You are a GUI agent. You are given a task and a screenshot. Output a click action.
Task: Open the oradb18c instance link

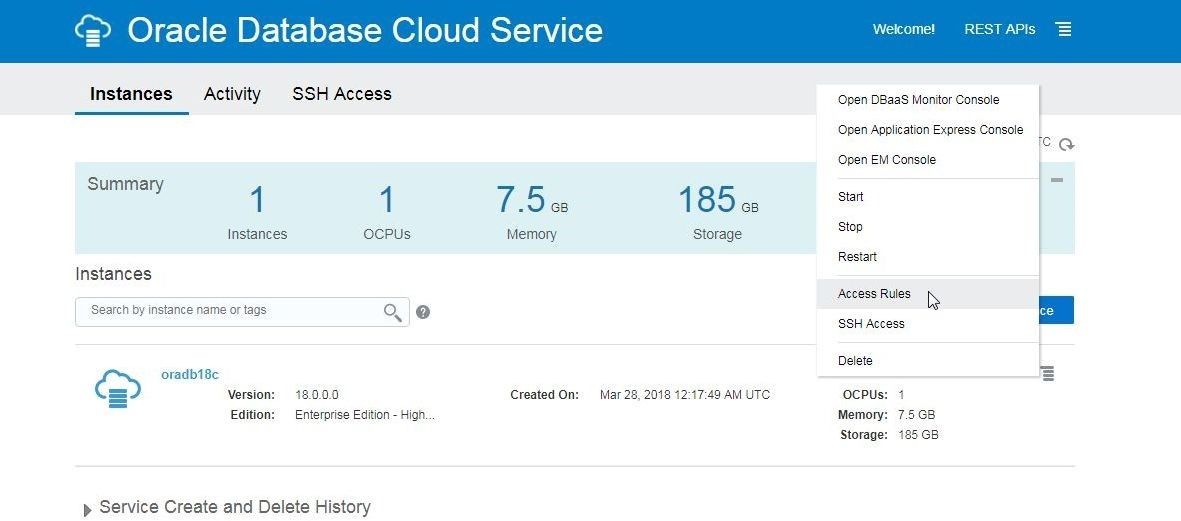click(x=190, y=374)
